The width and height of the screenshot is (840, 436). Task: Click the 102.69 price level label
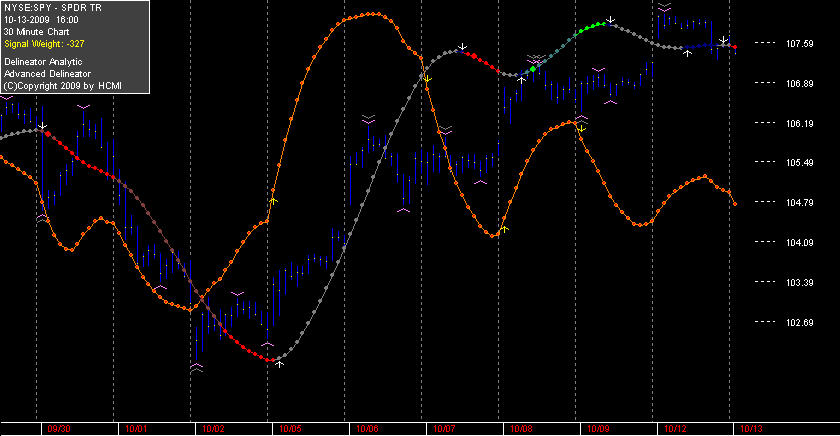pos(799,322)
